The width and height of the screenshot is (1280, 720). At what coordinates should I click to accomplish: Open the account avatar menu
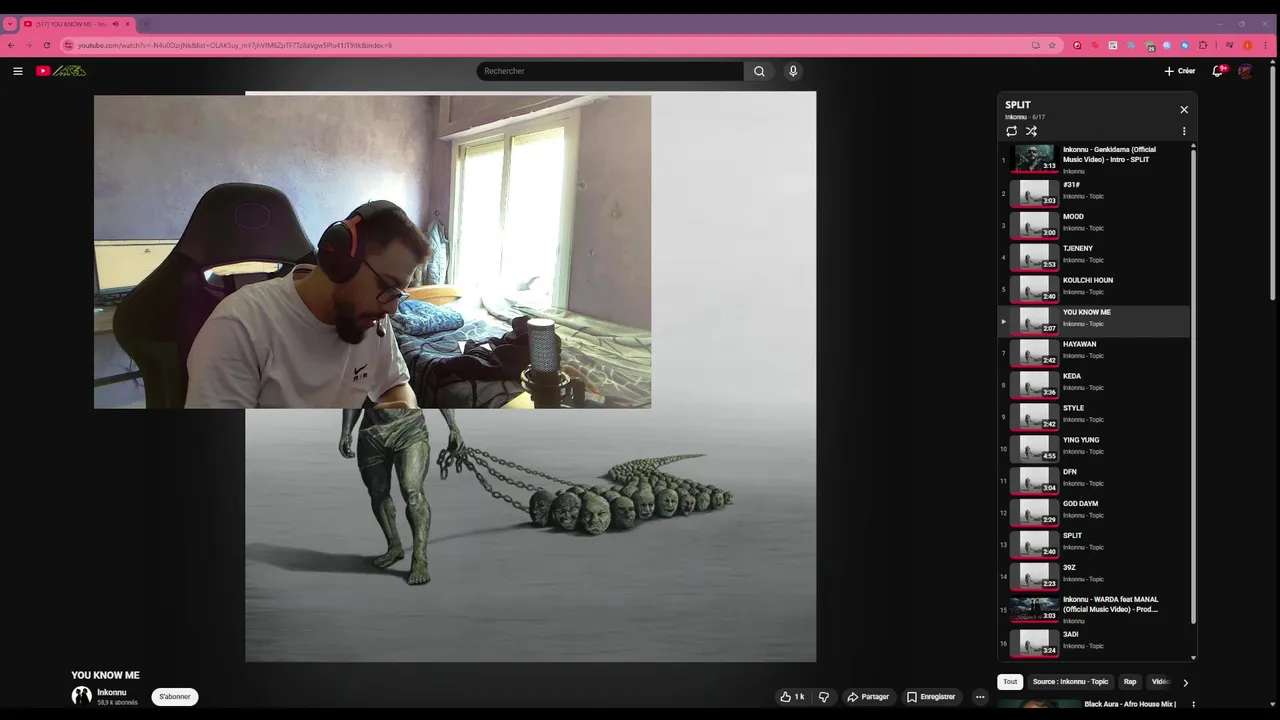coord(1245,71)
